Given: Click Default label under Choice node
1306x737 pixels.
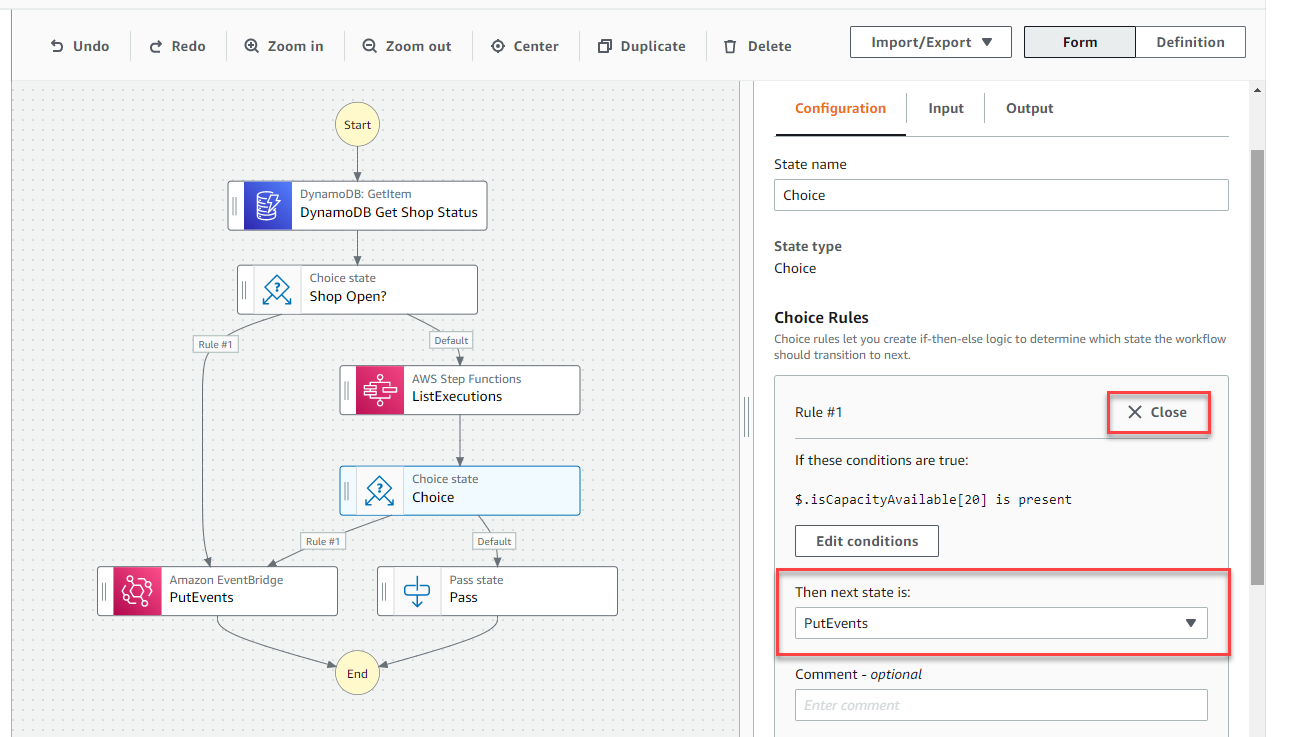Looking at the screenshot, I should point(494,541).
